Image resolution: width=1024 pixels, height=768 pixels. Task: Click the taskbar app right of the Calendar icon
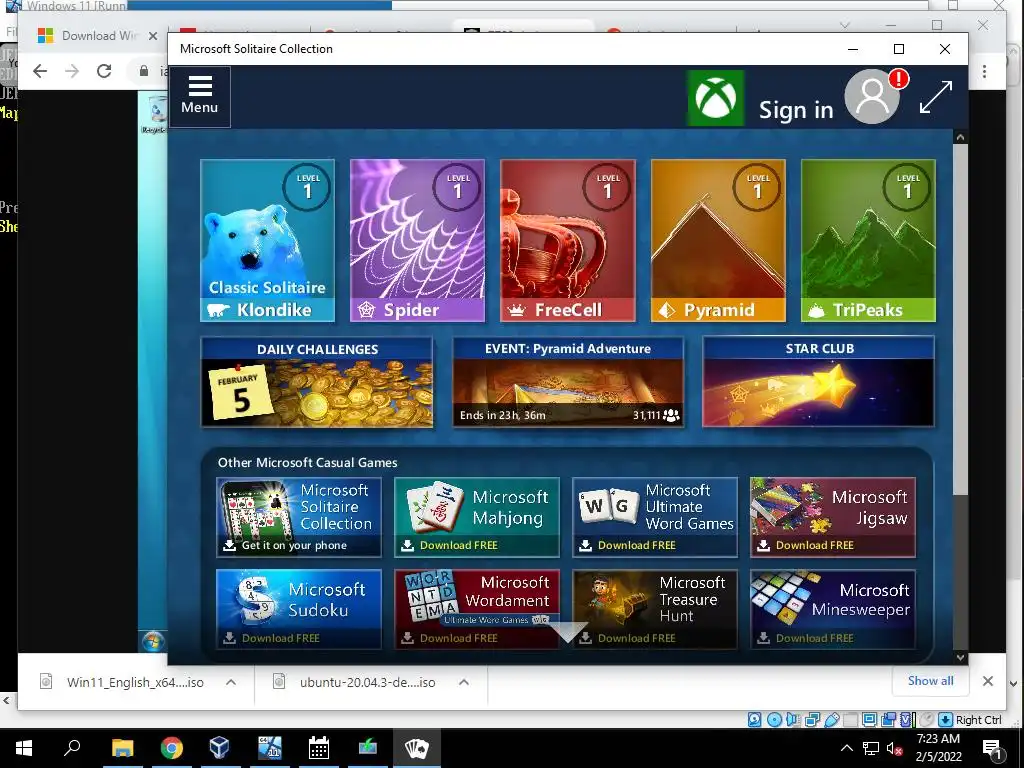click(368, 748)
